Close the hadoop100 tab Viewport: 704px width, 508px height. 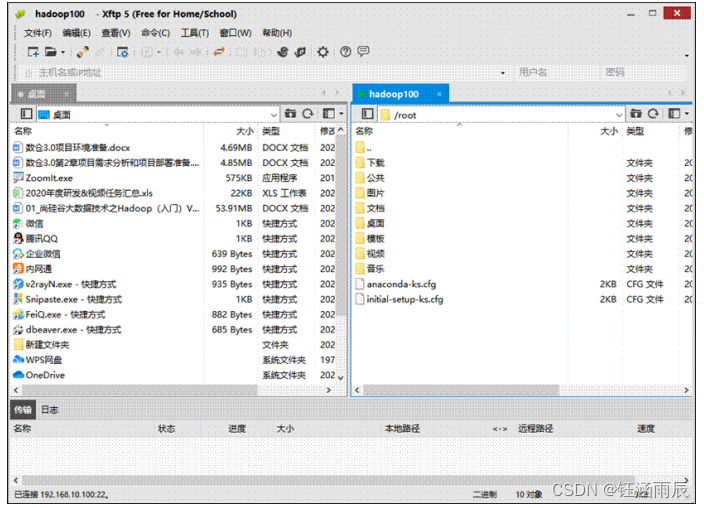440,94
